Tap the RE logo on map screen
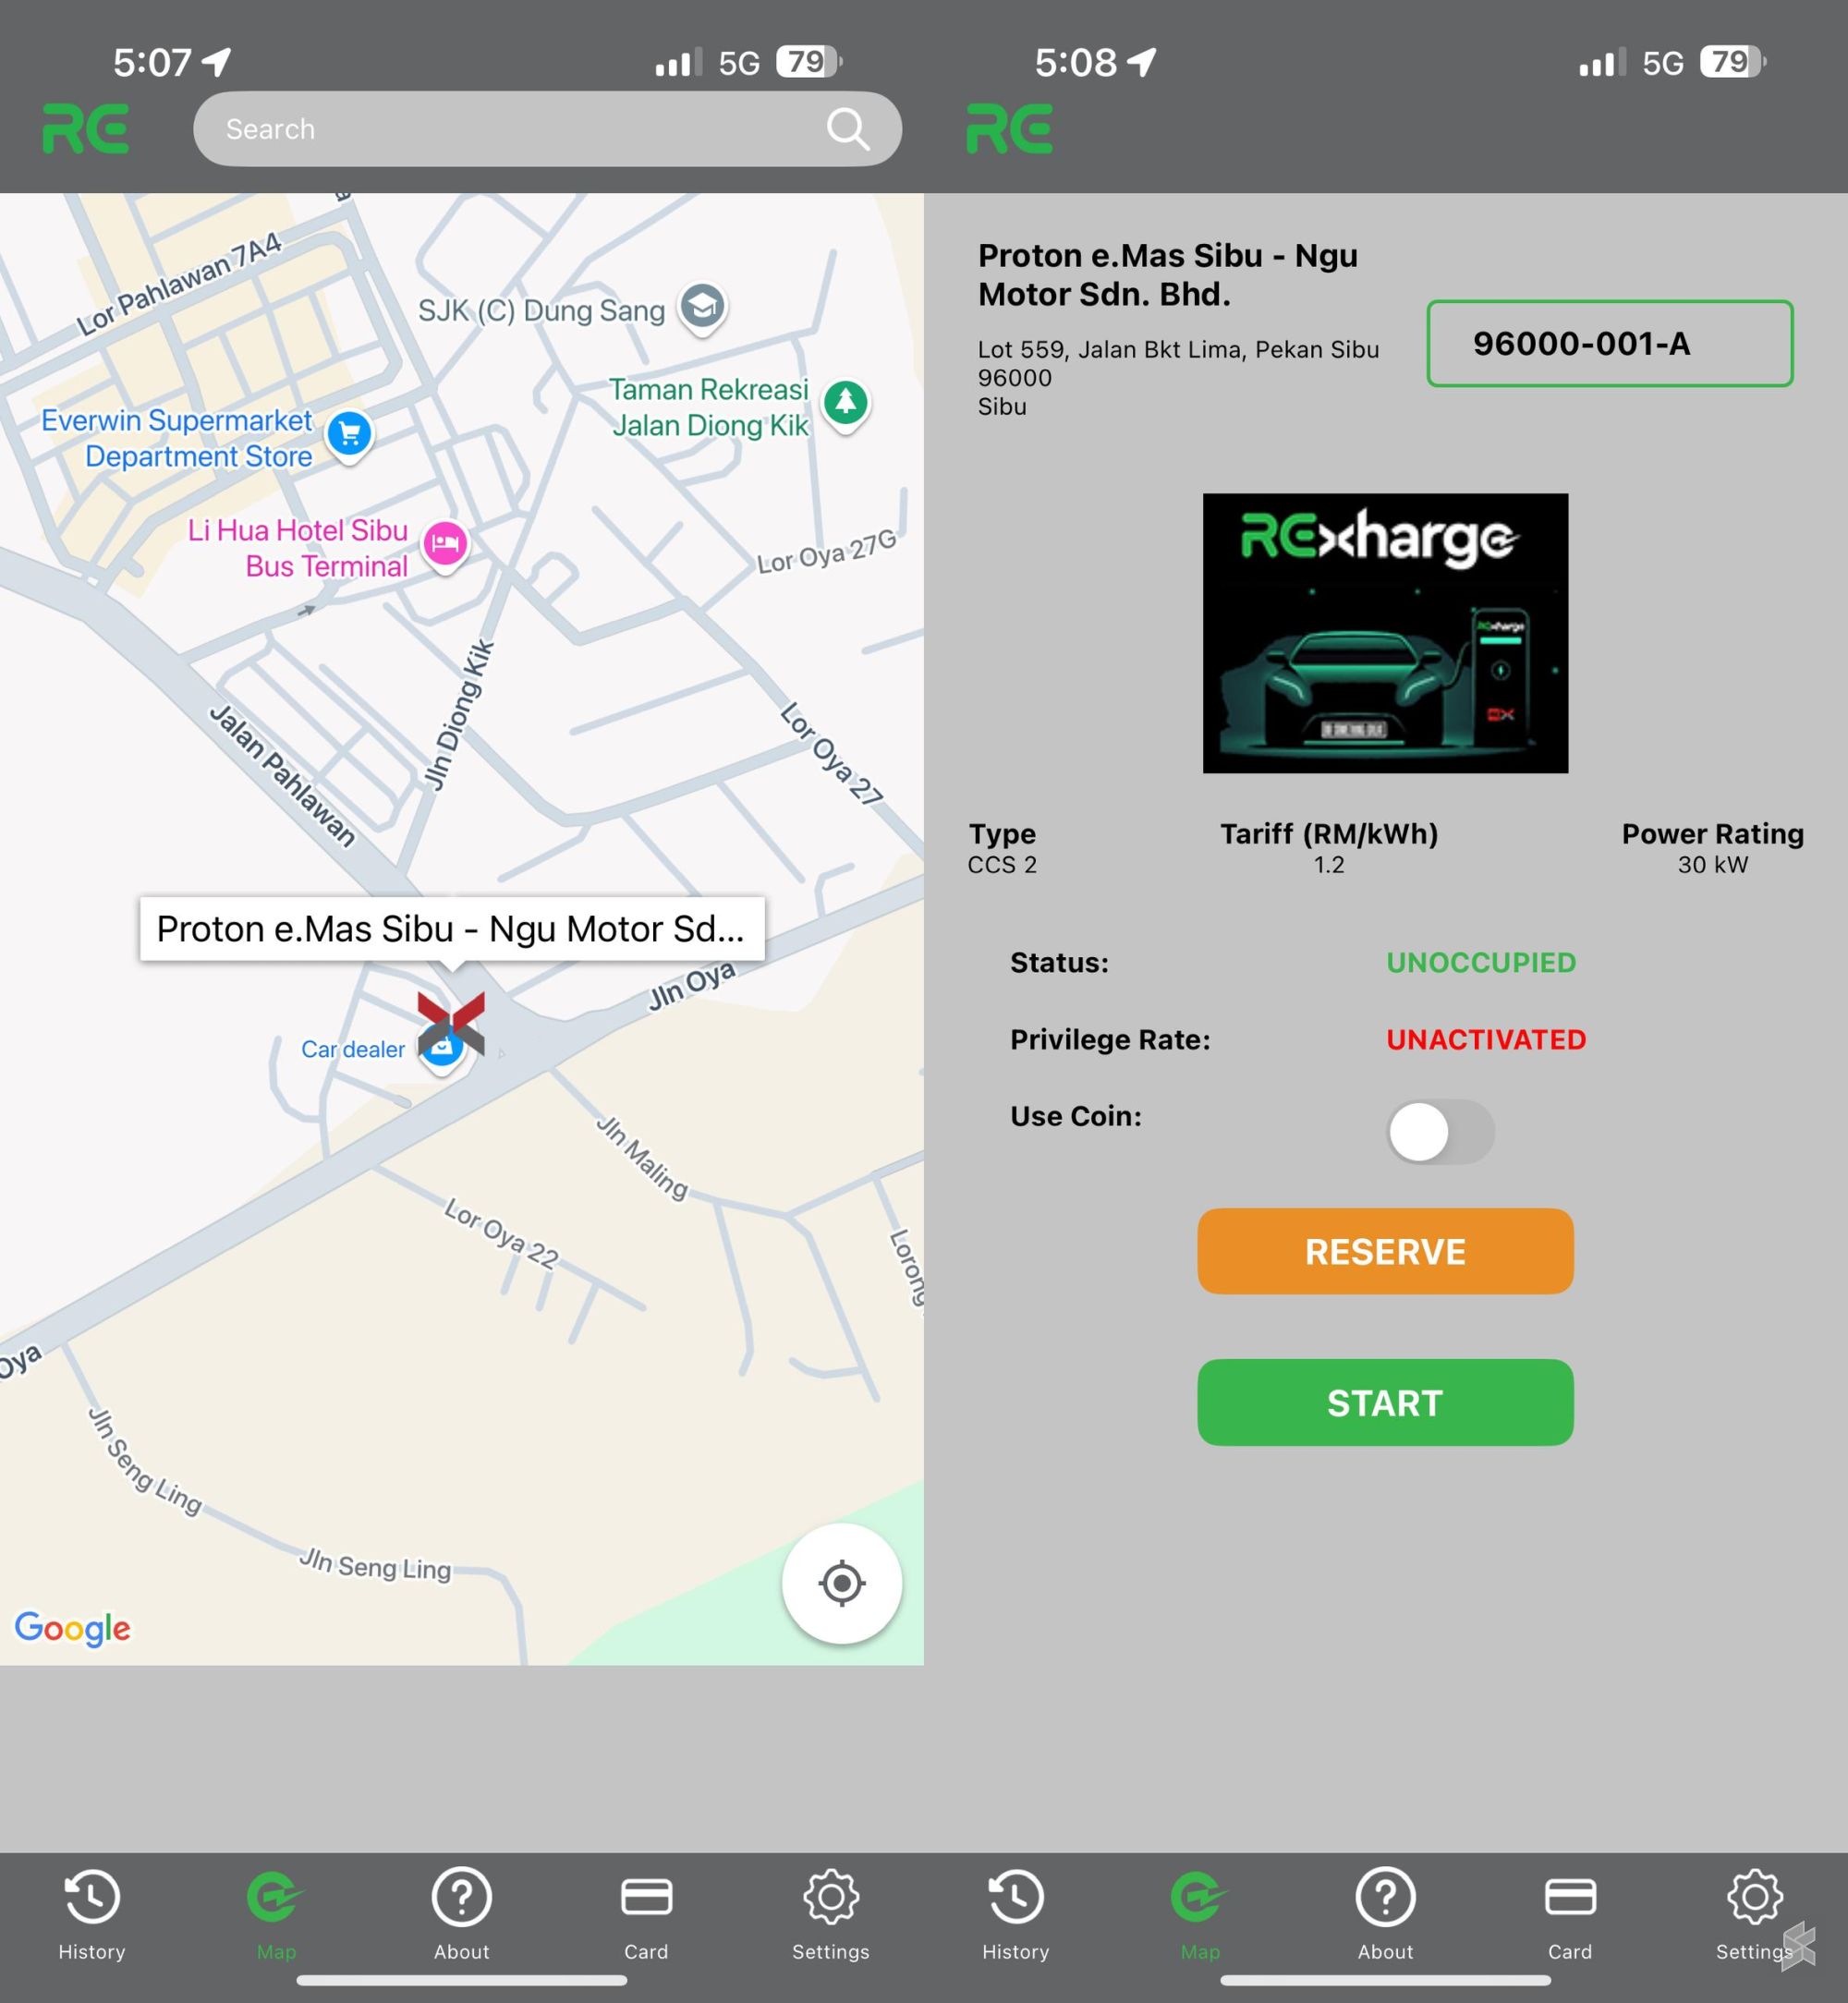This screenshot has height=2003, width=1848. tap(86, 129)
